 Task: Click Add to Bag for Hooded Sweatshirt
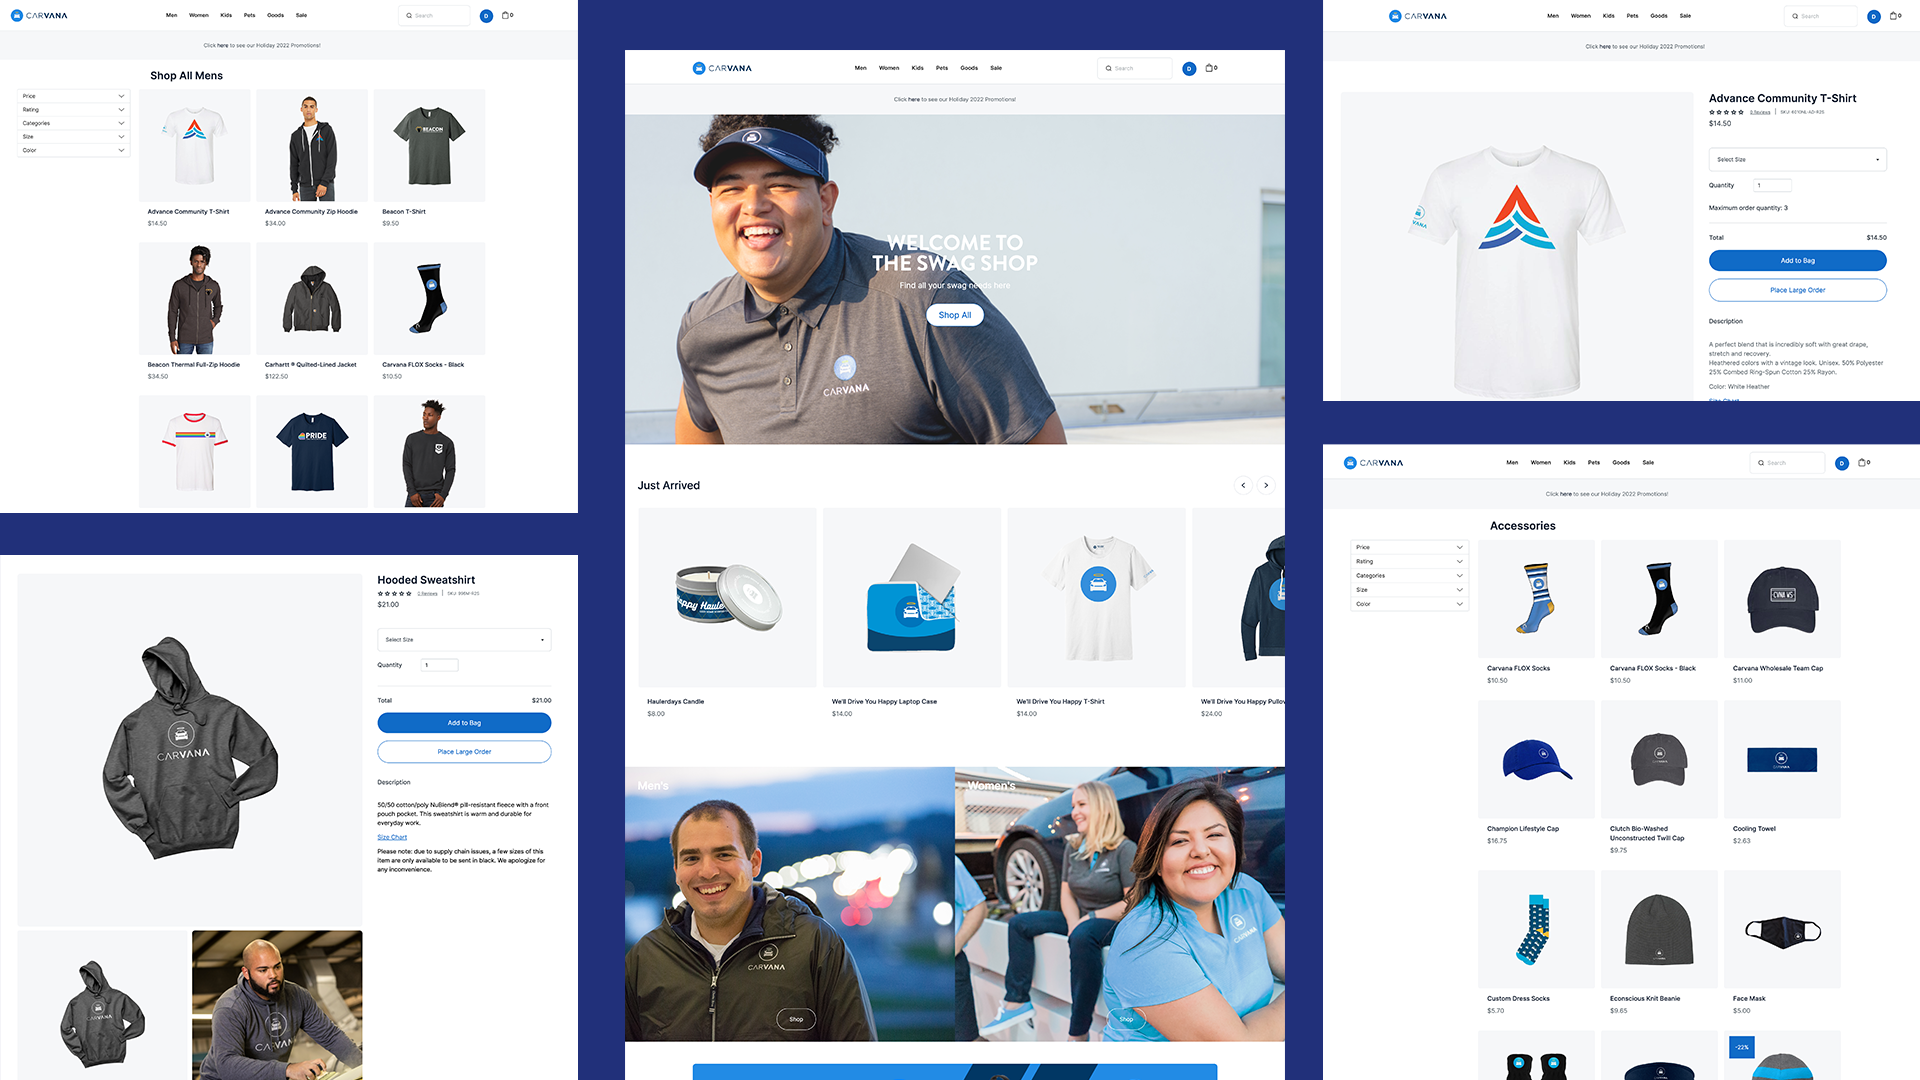464,723
